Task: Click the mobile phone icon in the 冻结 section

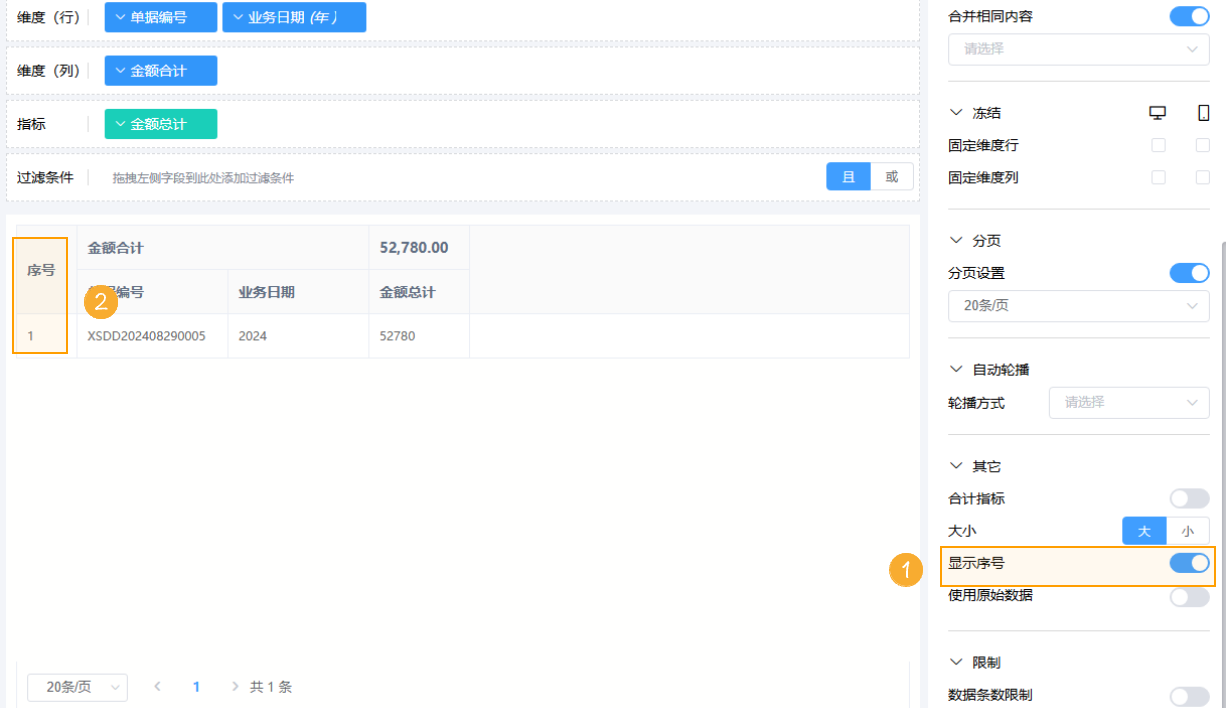Action: click(1203, 113)
